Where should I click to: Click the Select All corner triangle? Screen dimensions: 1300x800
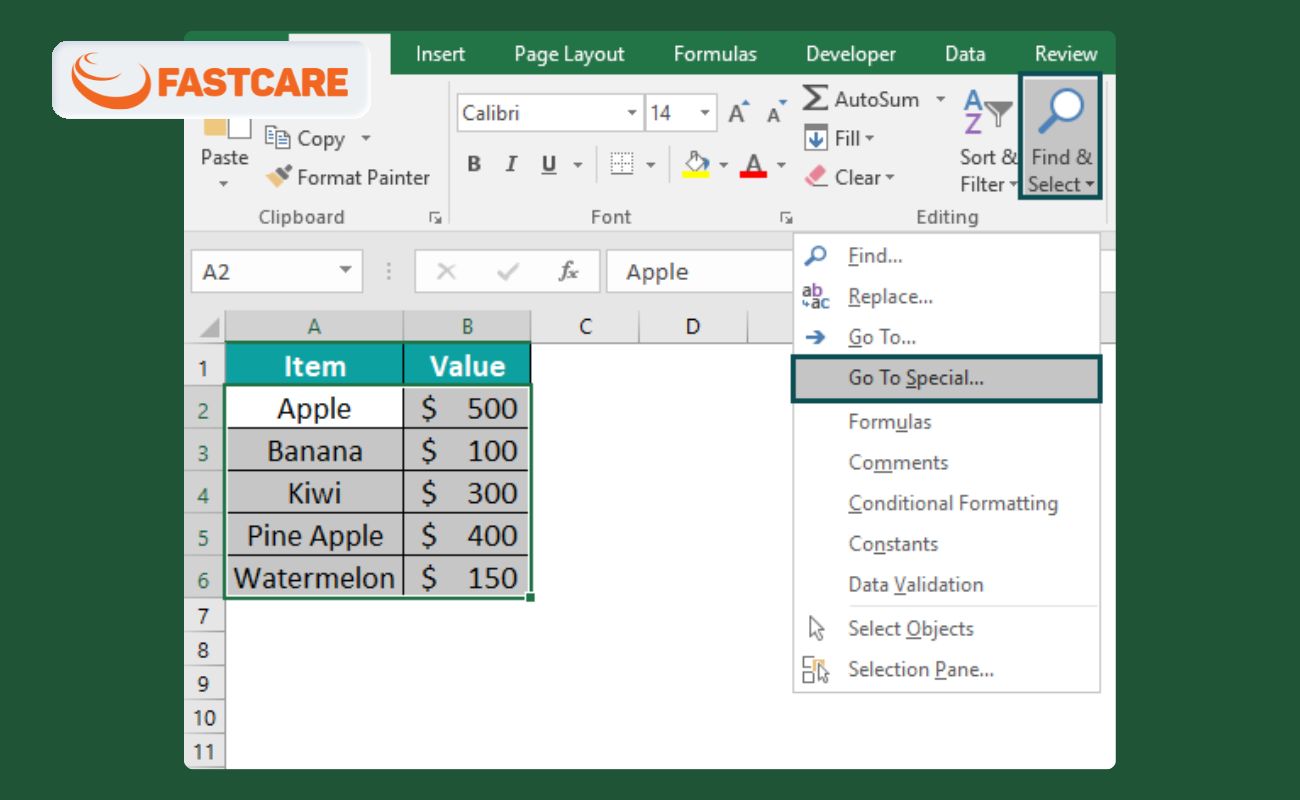[208, 328]
